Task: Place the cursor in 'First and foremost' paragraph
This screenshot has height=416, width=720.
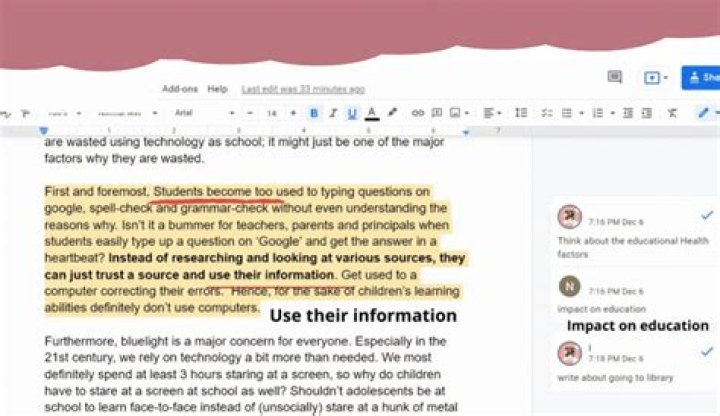Action: (253, 249)
